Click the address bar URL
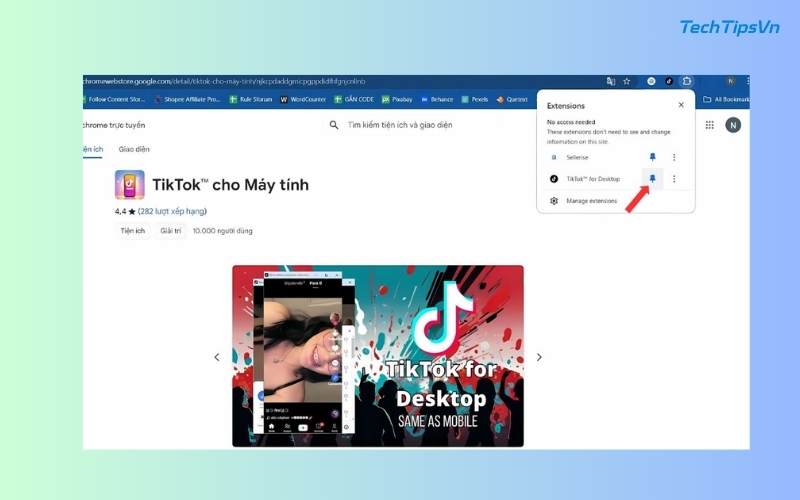 [224, 81]
